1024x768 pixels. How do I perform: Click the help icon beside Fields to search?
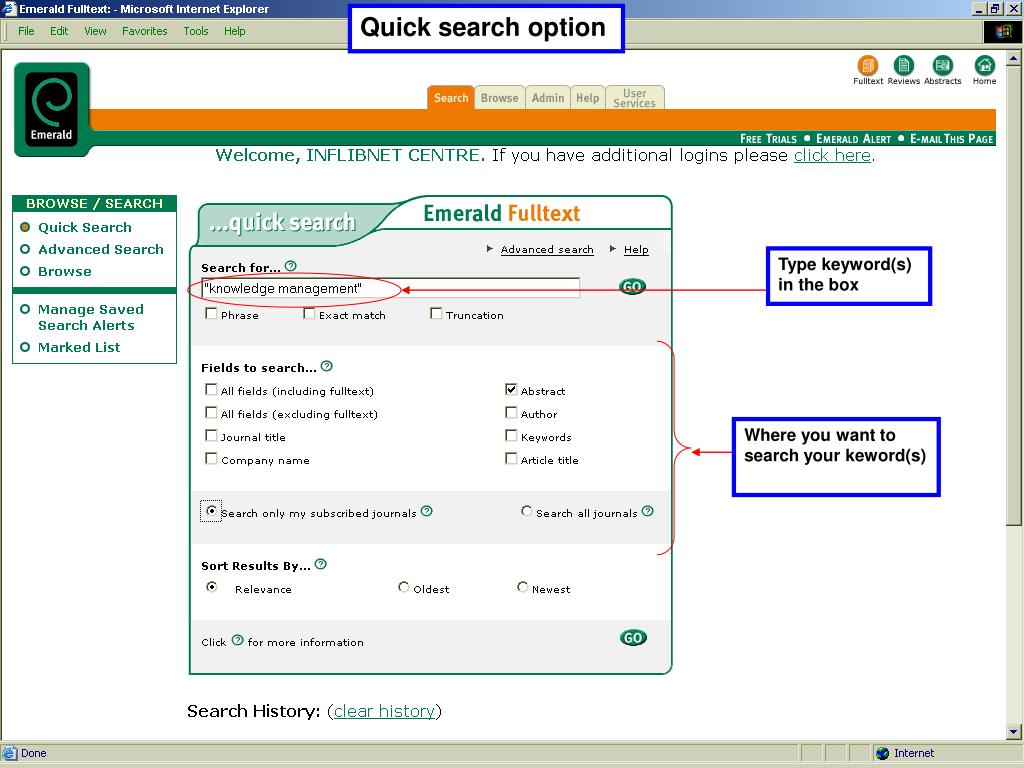[x=327, y=366]
